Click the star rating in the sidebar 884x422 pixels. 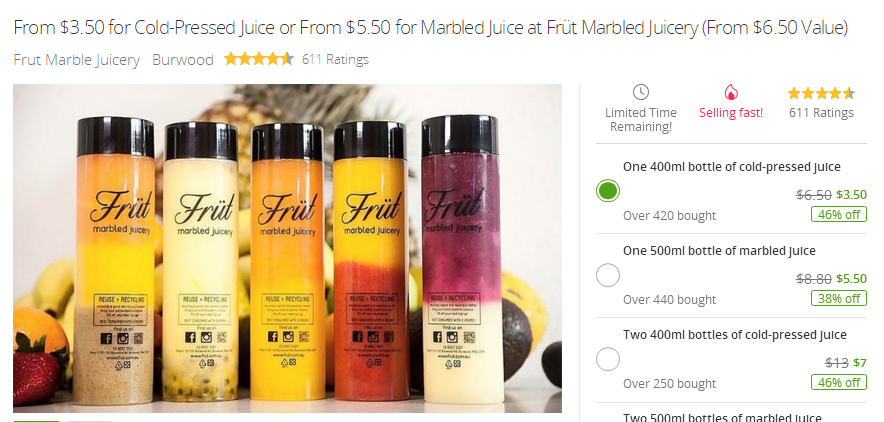pyautogui.click(x=821, y=93)
